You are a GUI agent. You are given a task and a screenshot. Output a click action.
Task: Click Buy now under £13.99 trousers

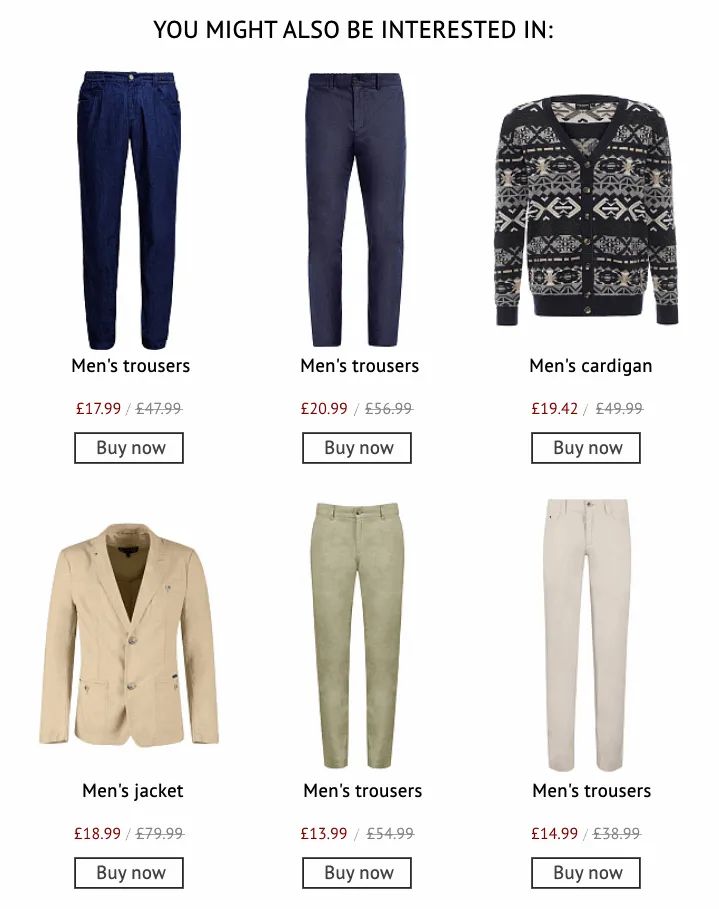[x=357, y=872]
